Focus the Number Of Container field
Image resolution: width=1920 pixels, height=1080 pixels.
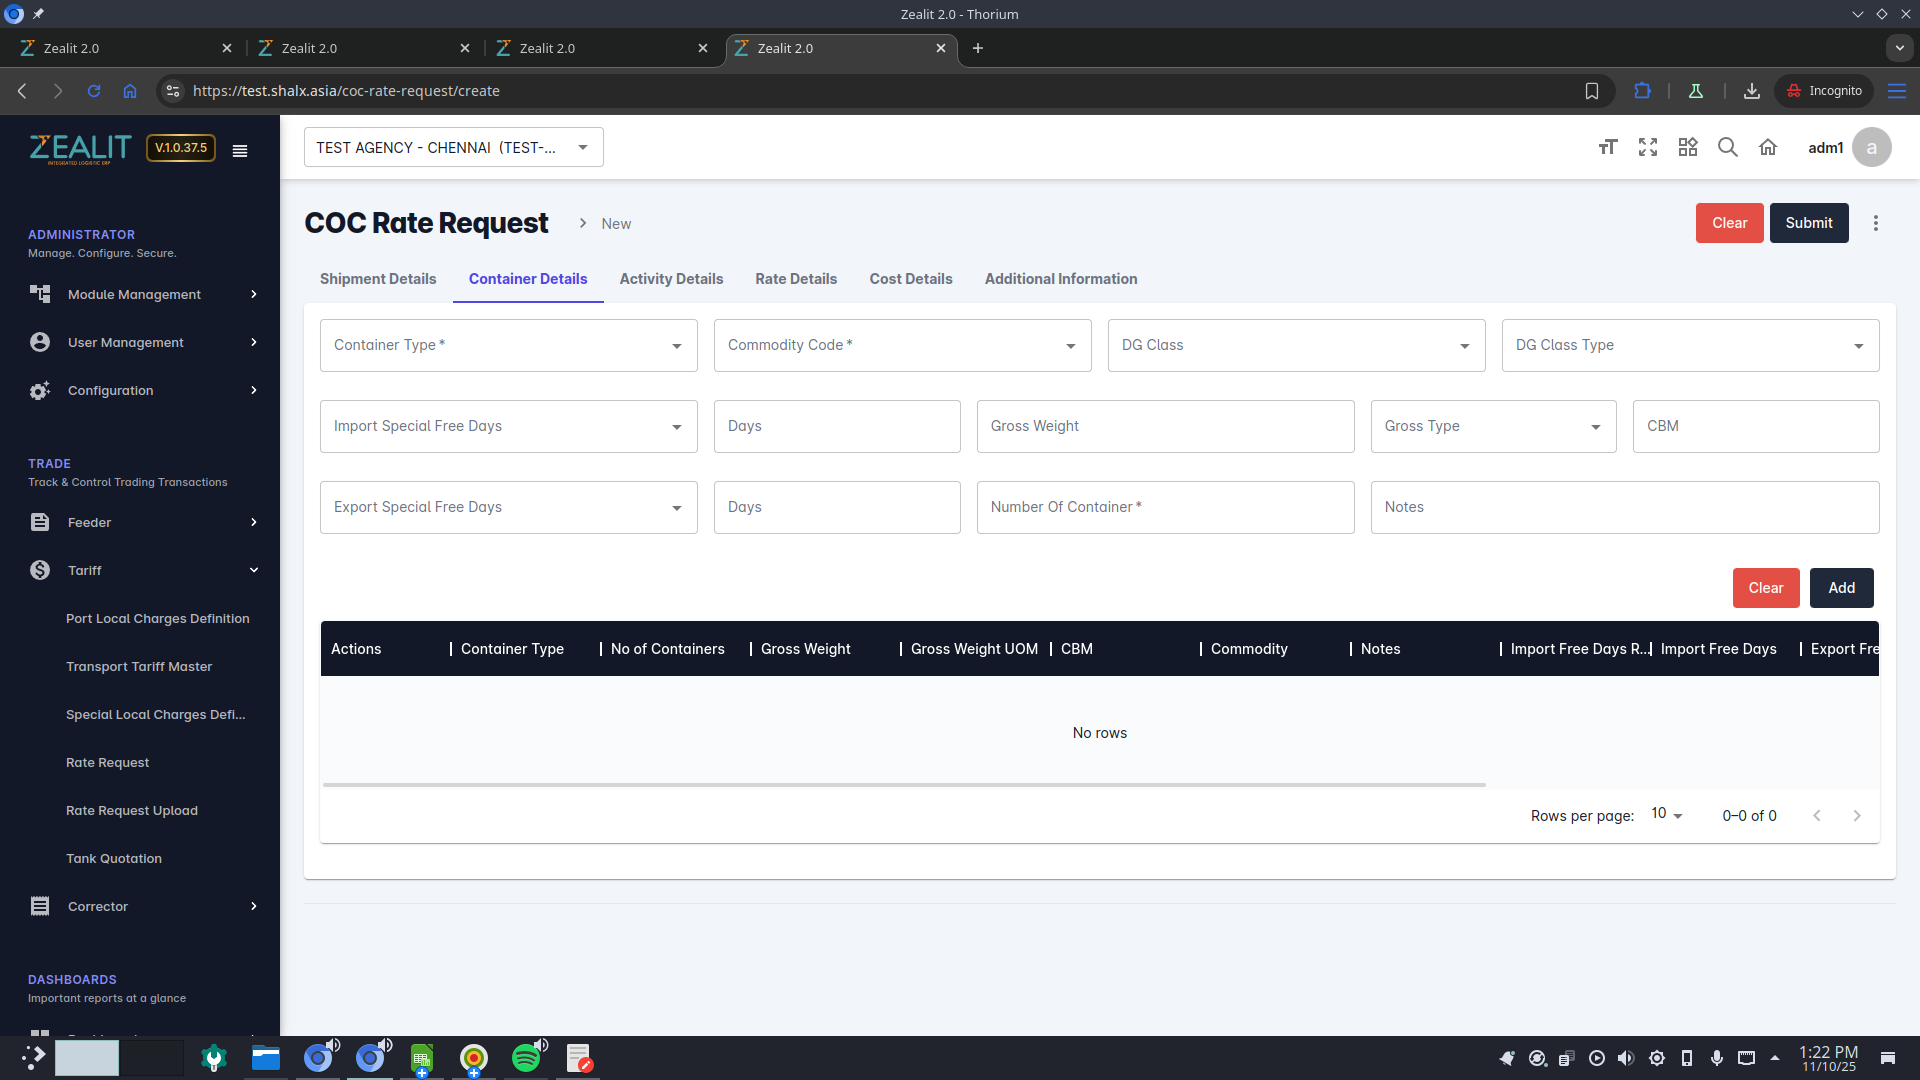coord(1165,508)
